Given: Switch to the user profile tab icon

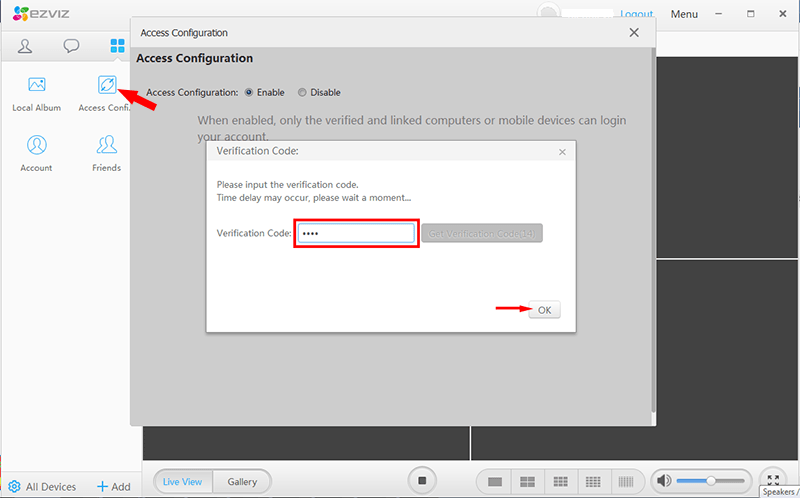Looking at the screenshot, I should click(26, 46).
